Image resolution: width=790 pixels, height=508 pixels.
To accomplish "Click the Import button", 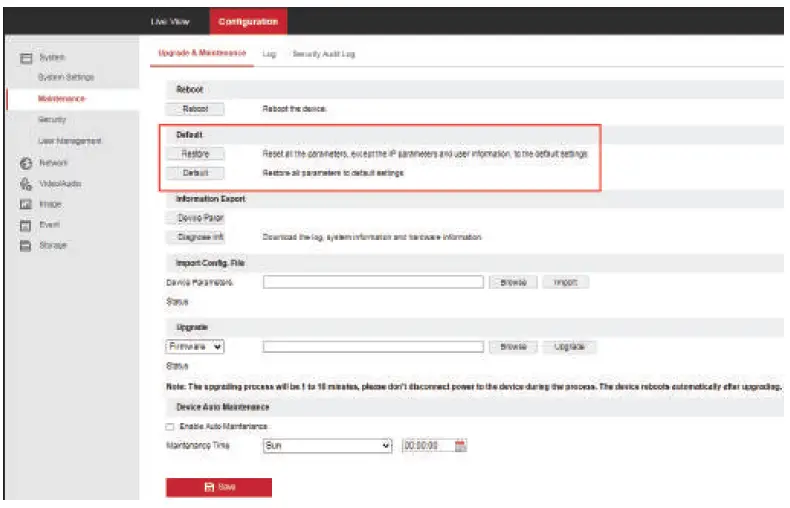I will [x=565, y=283].
